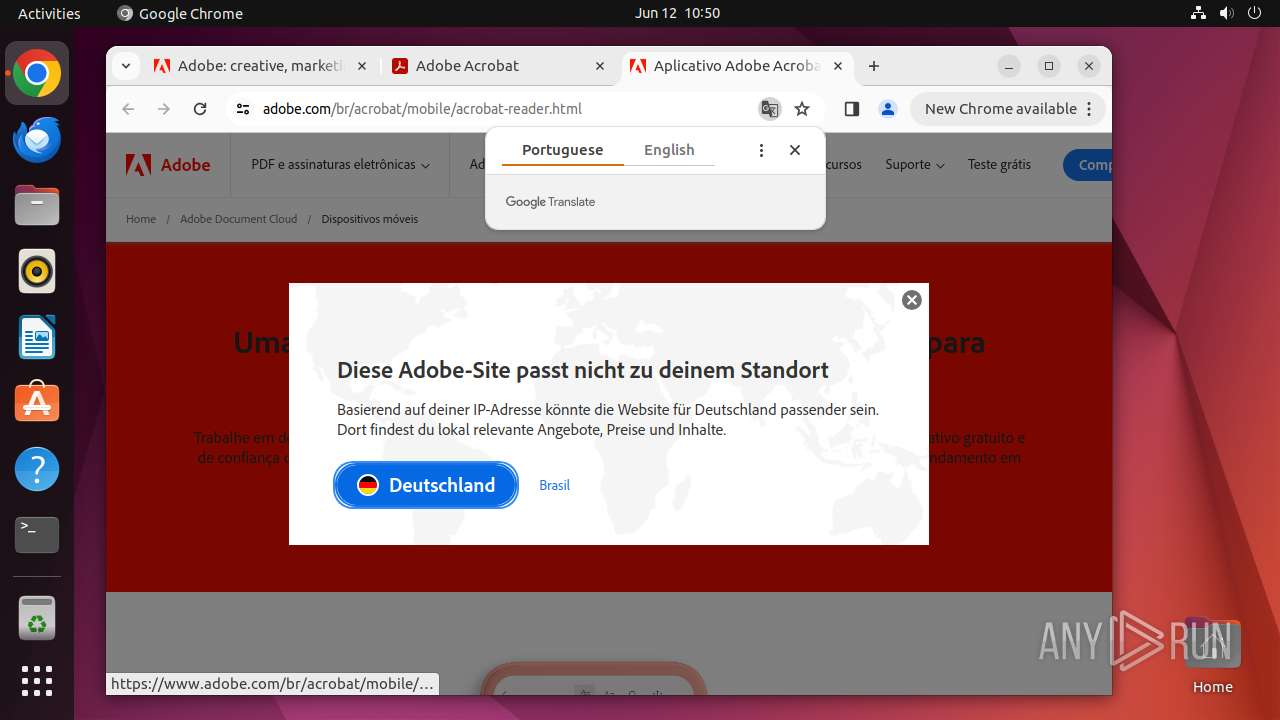
Task: Expand PDF e assinaturas eletrônicas menu
Action: [341, 165]
